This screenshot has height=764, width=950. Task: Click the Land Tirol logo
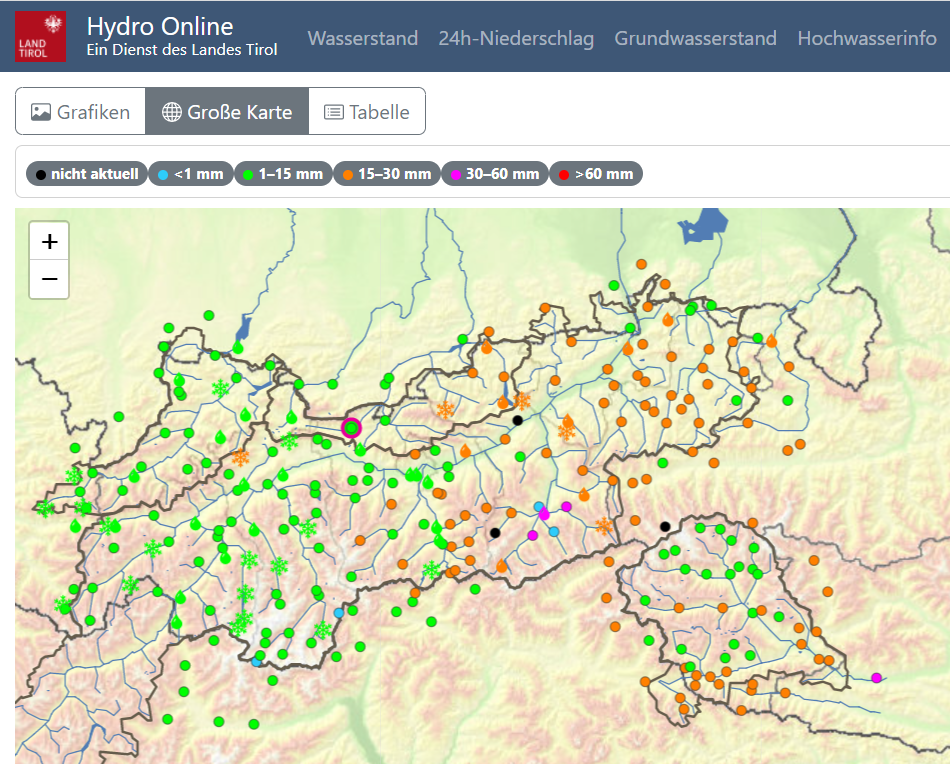coord(41,36)
